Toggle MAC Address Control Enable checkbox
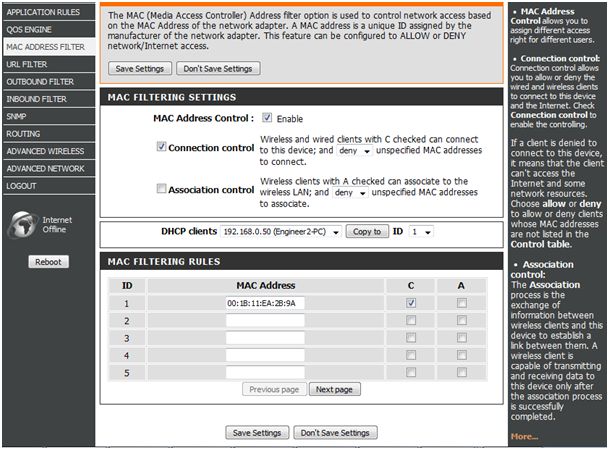Image resolution: width=609 pixels, height=450 pixels. [x=267, y=117]
